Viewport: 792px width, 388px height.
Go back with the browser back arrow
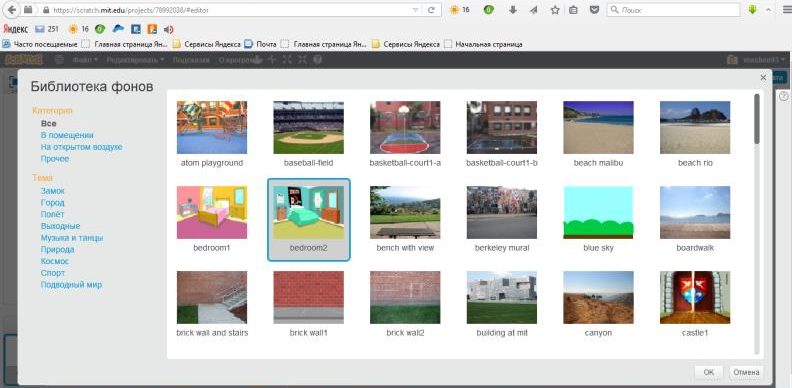[12, 10]
